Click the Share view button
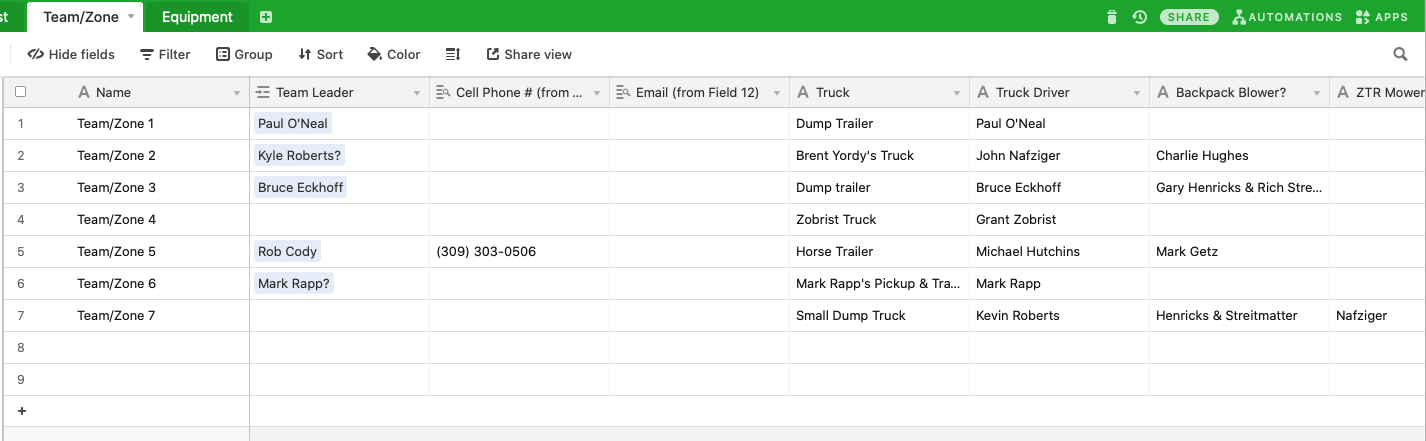 [x=529, y=54]
